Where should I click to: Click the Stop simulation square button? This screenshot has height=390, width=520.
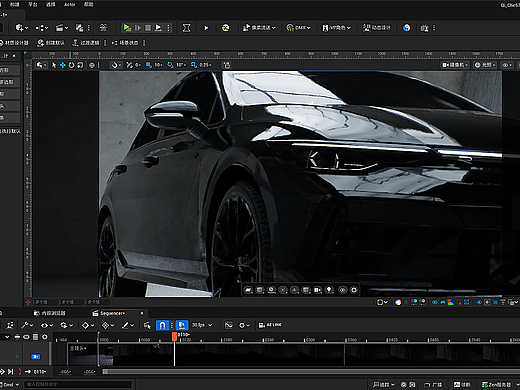pyautogui.click(x=148, y=28)
